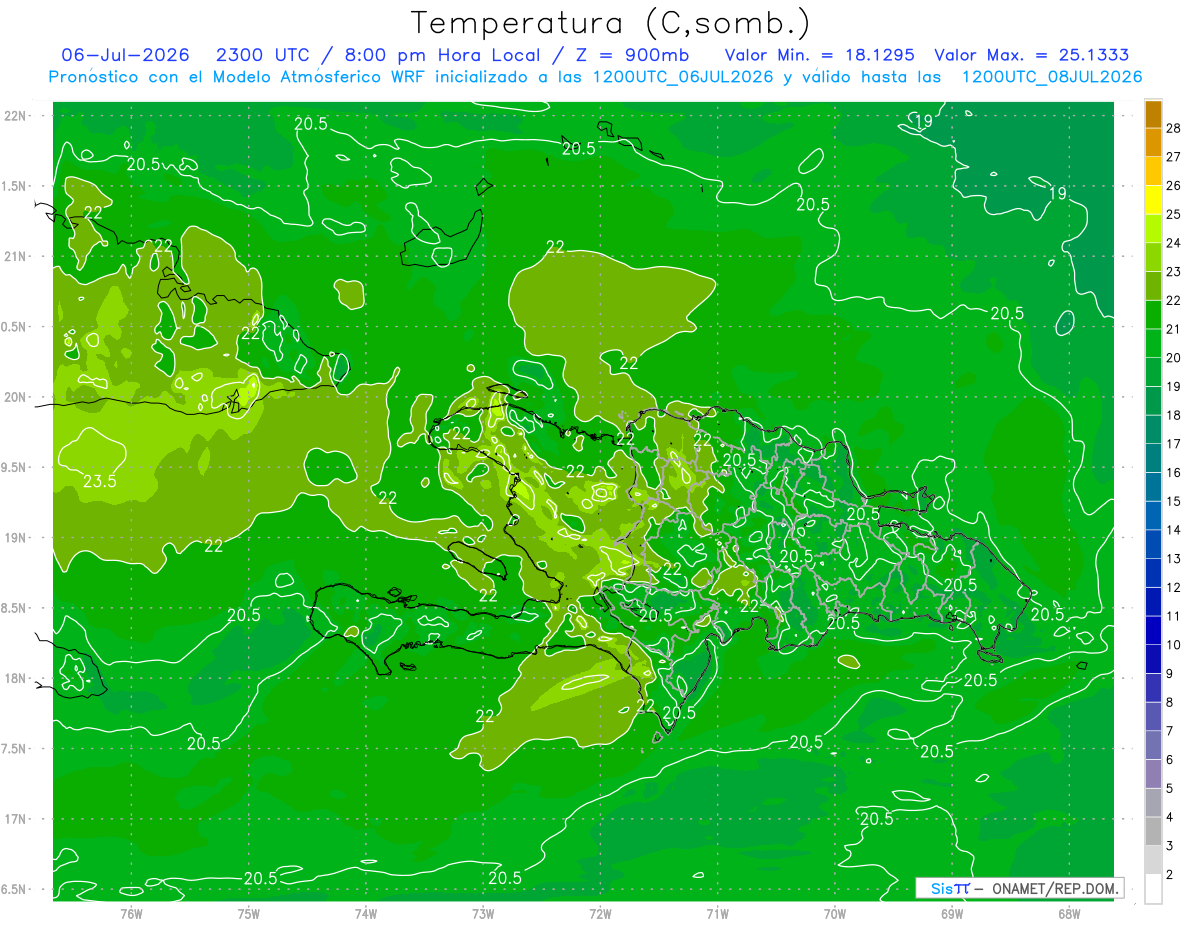
Task: Click the '73W' longitude axis label
Action: click(483, 913)
